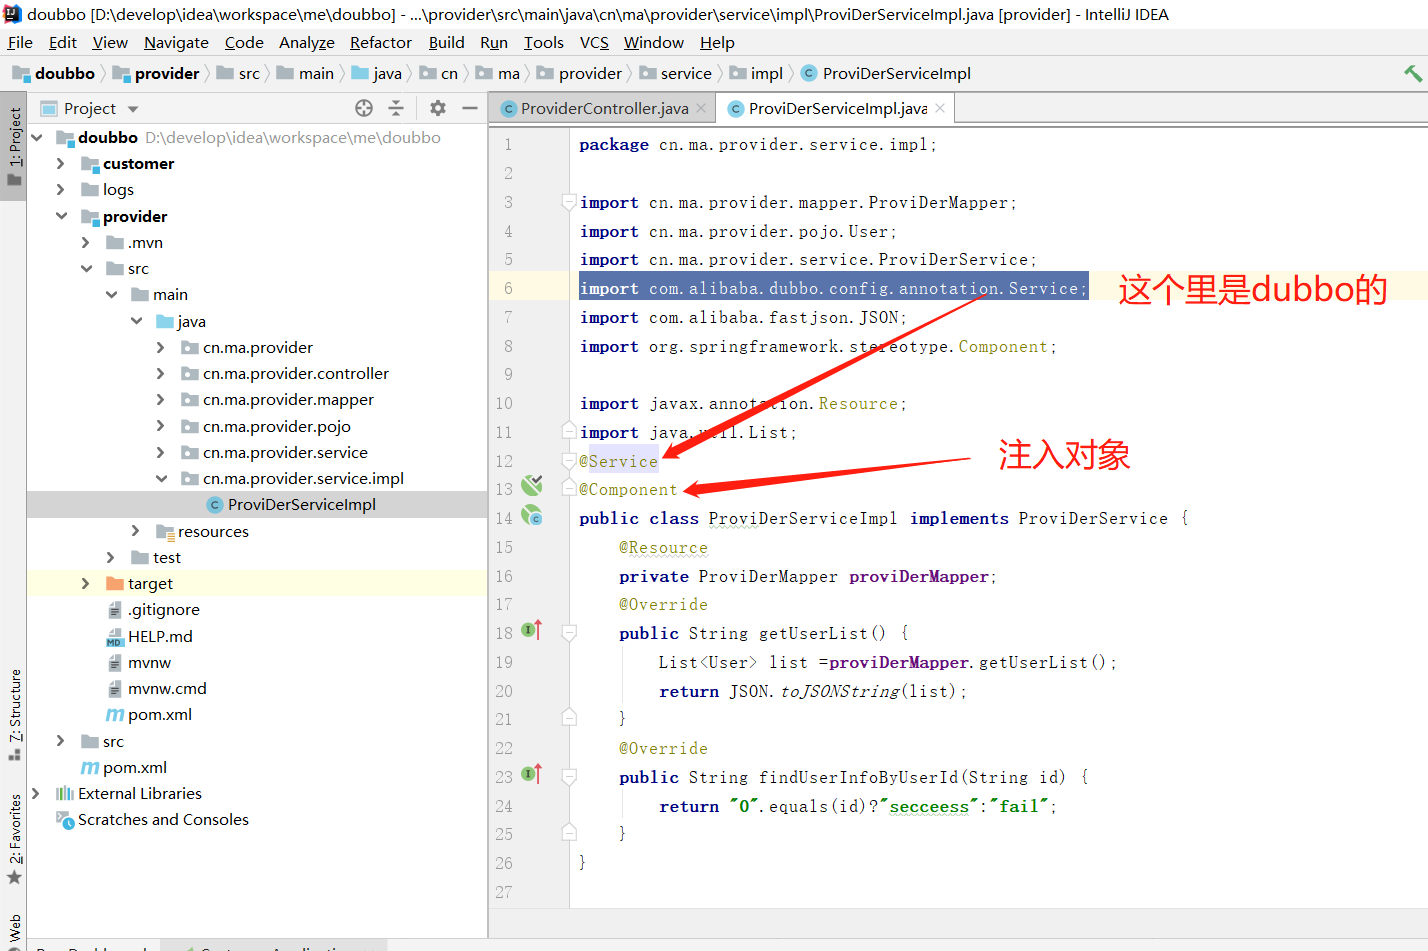Click the locate-file crosshair icon in Project panel
This screenshot has width=1428, height=951.
[364, 108]
